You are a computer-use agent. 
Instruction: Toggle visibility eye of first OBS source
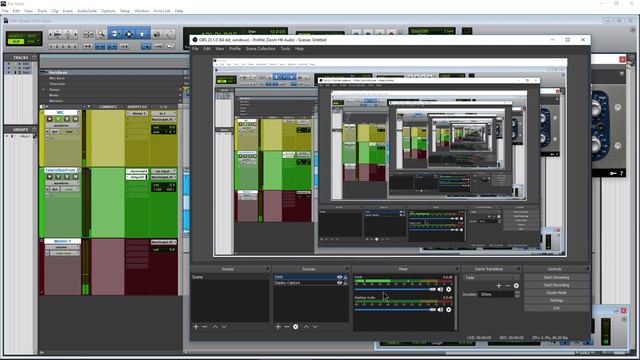pos(339,277)
